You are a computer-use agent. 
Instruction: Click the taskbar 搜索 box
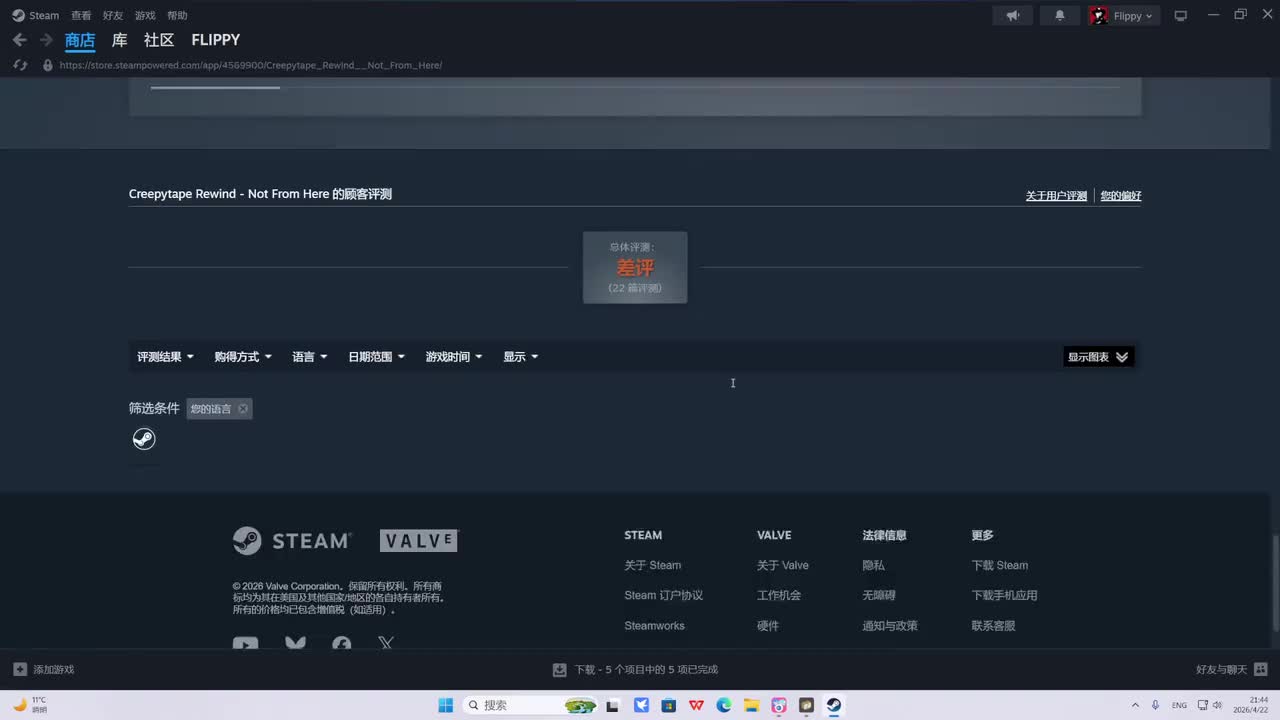531,705
